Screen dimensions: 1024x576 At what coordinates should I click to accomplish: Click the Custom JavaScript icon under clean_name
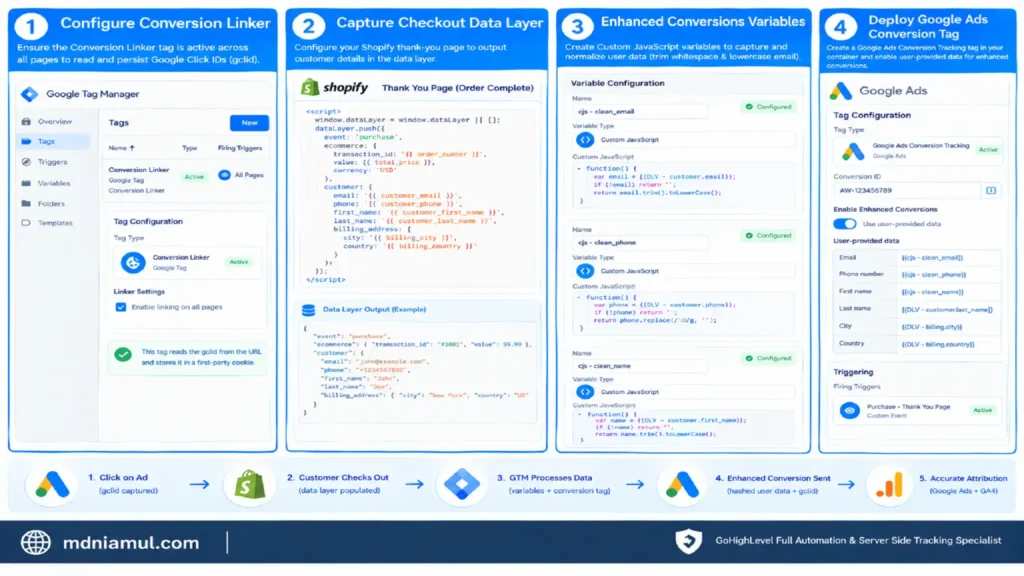[x=584, y=392]
